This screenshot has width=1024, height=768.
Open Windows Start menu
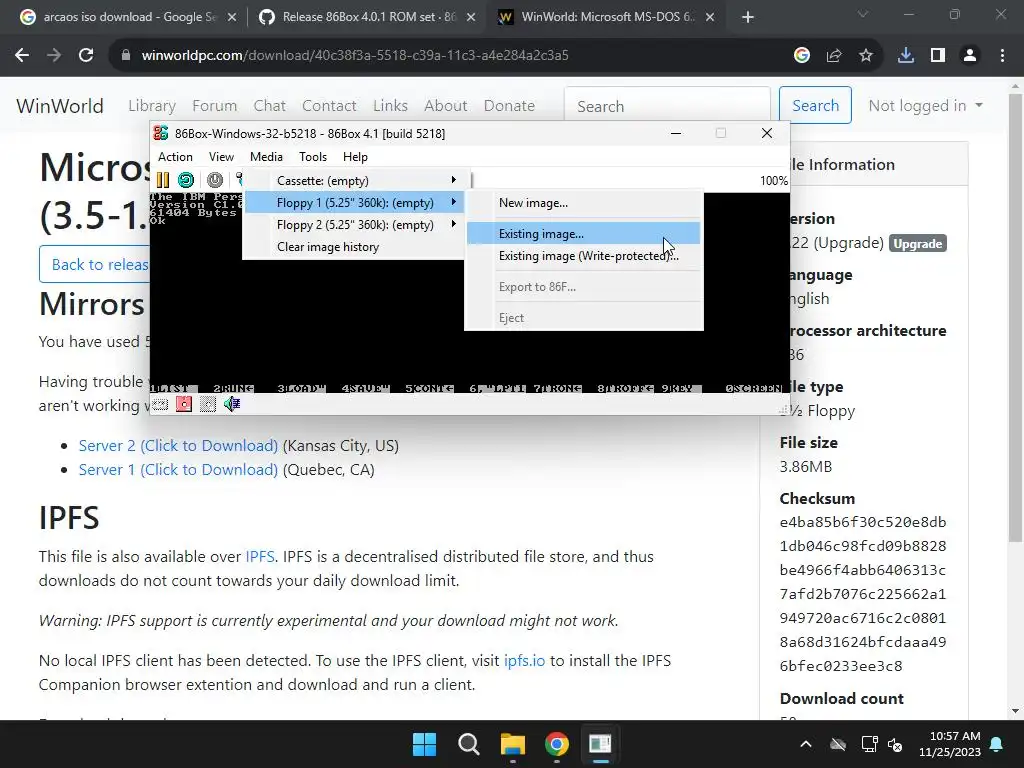tap(424, 744)
